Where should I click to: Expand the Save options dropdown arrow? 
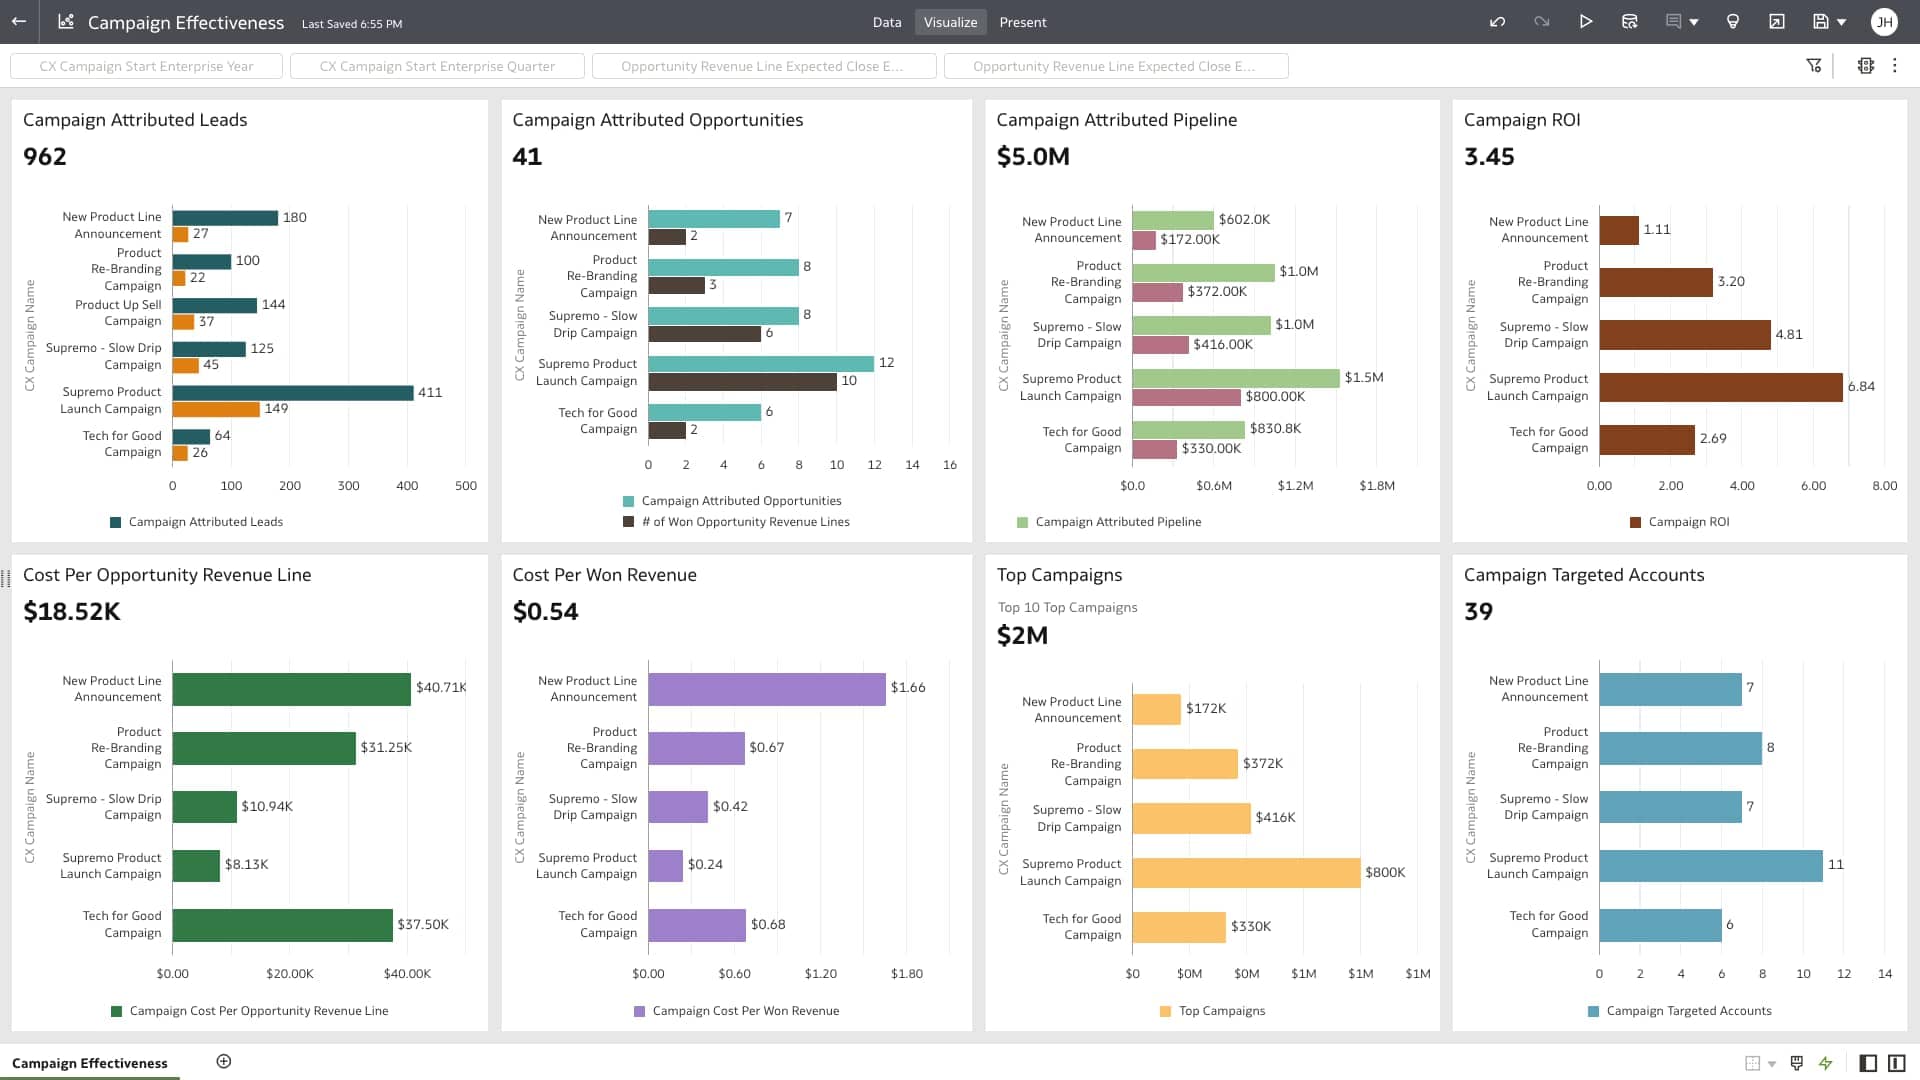[x=1843, y=21]
